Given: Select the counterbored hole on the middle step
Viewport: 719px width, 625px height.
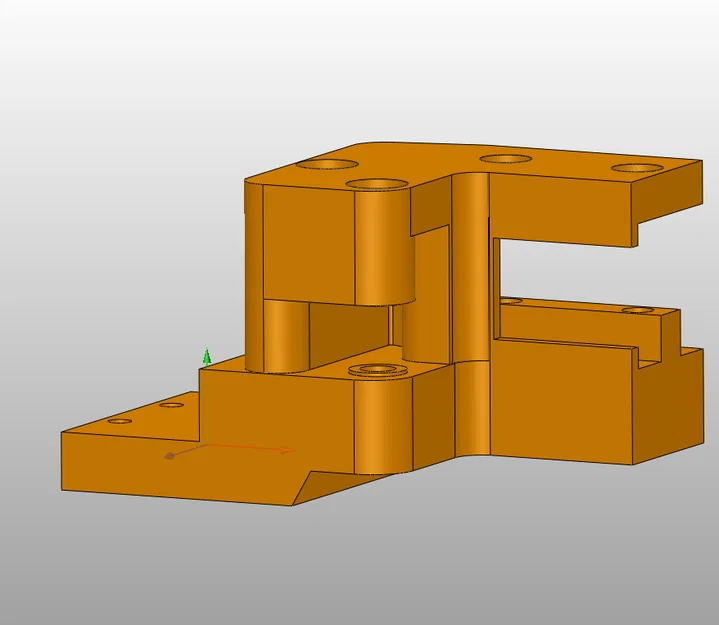Looking at the screenshot, I should pos(377,370).
